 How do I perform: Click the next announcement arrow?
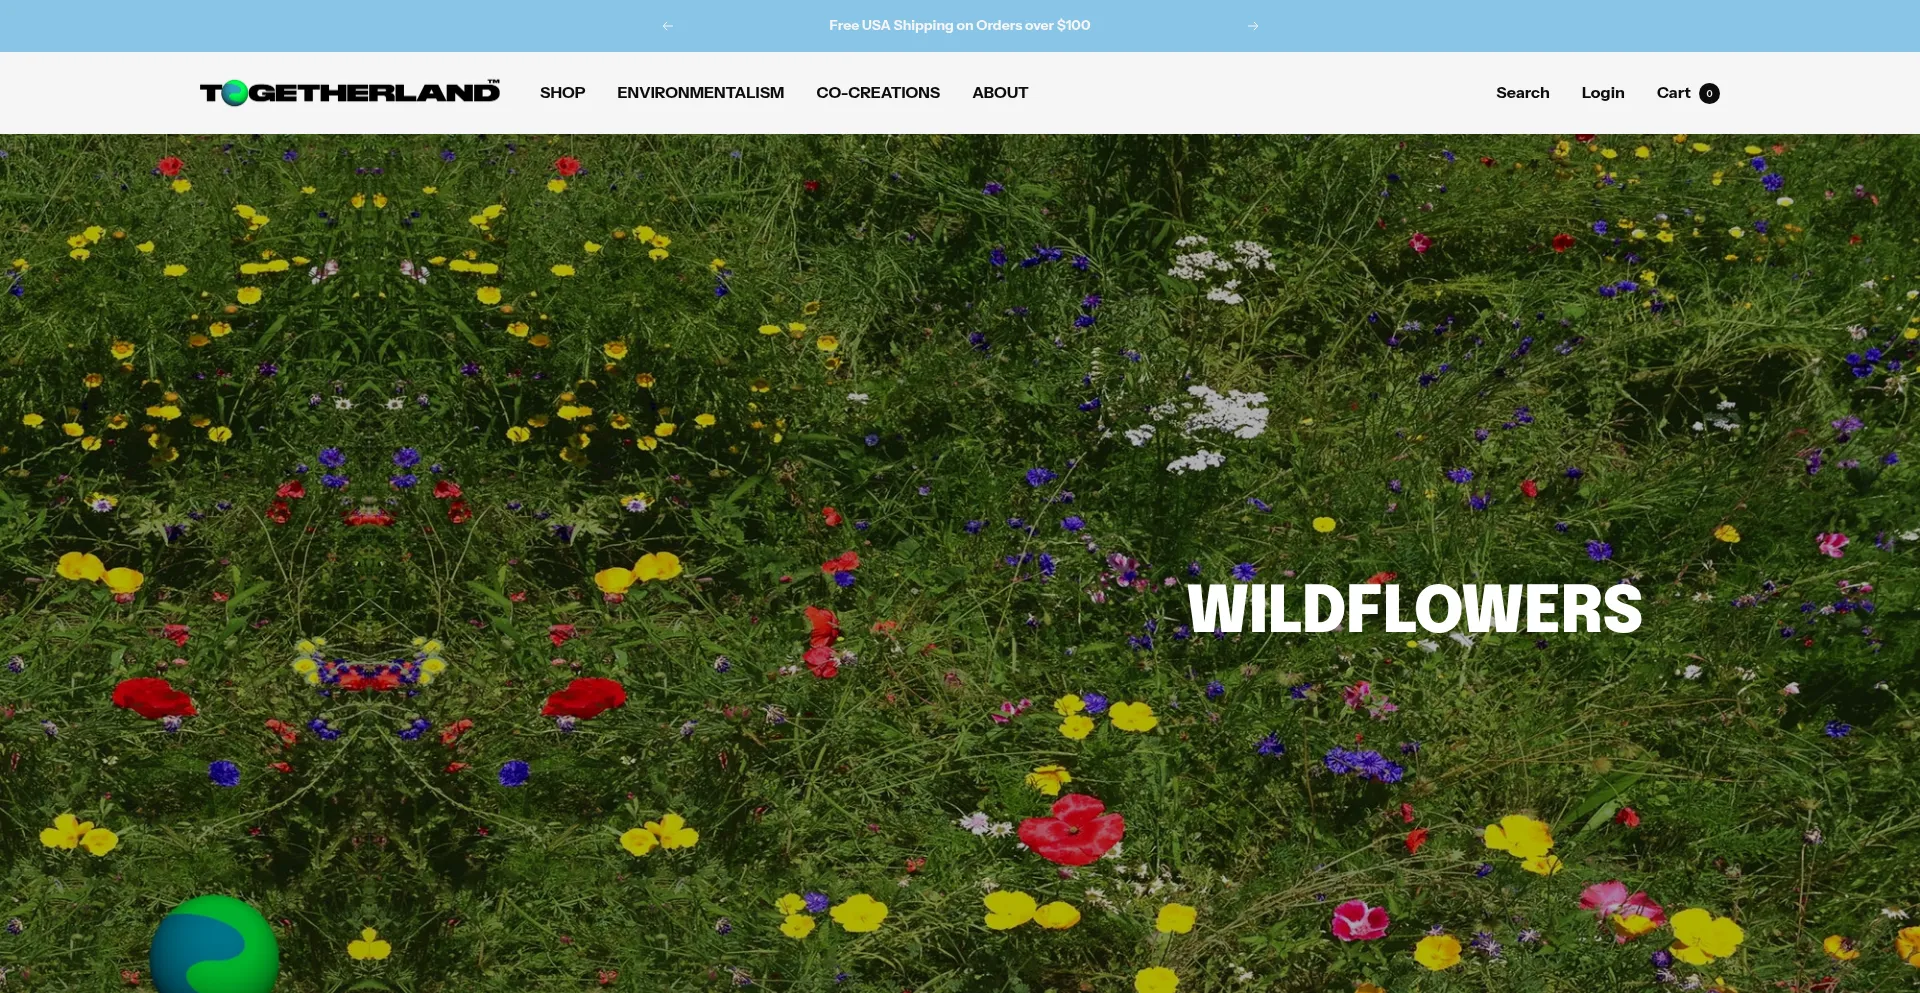[x=1253, y=26]
